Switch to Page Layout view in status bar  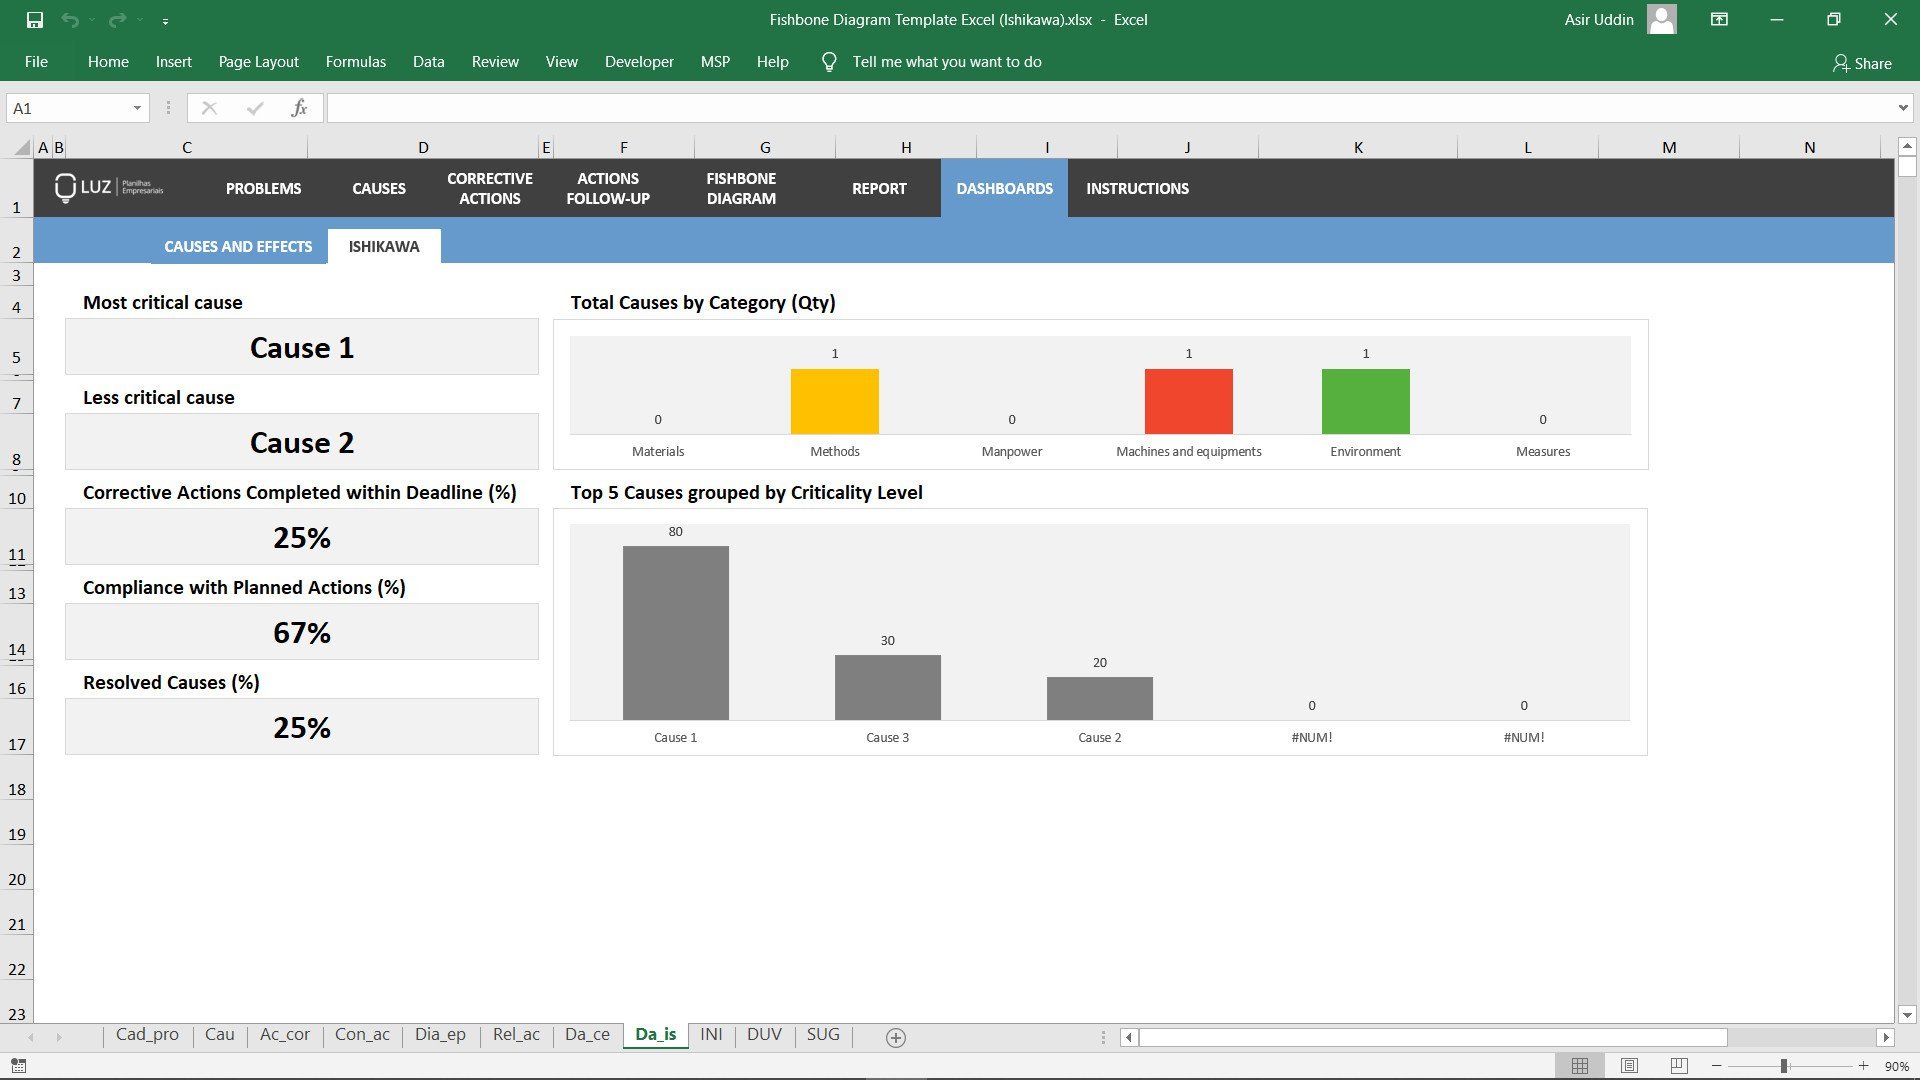[x=1631, y=1065]
